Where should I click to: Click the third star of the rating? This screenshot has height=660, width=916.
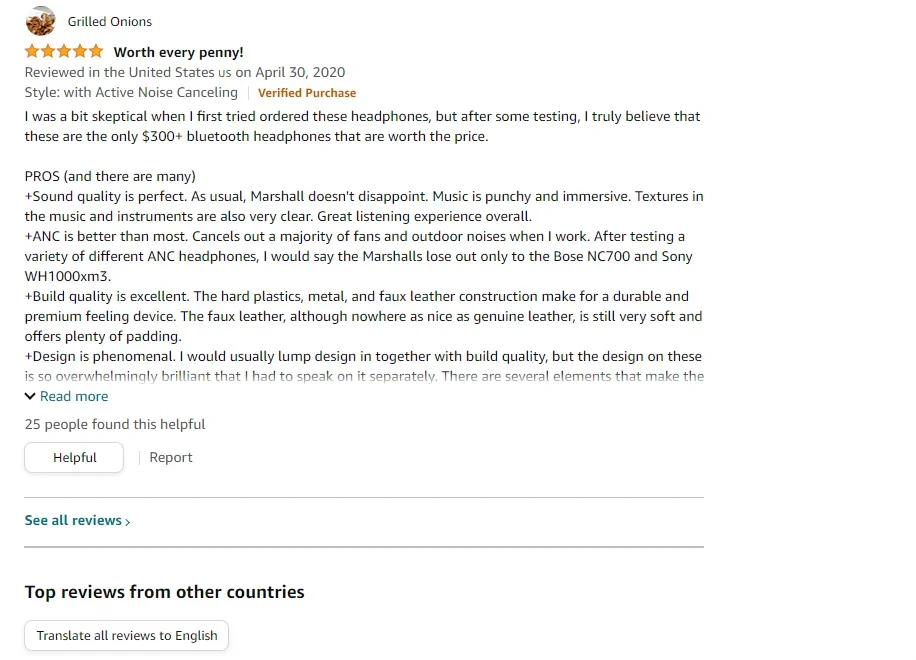(64, 51)
